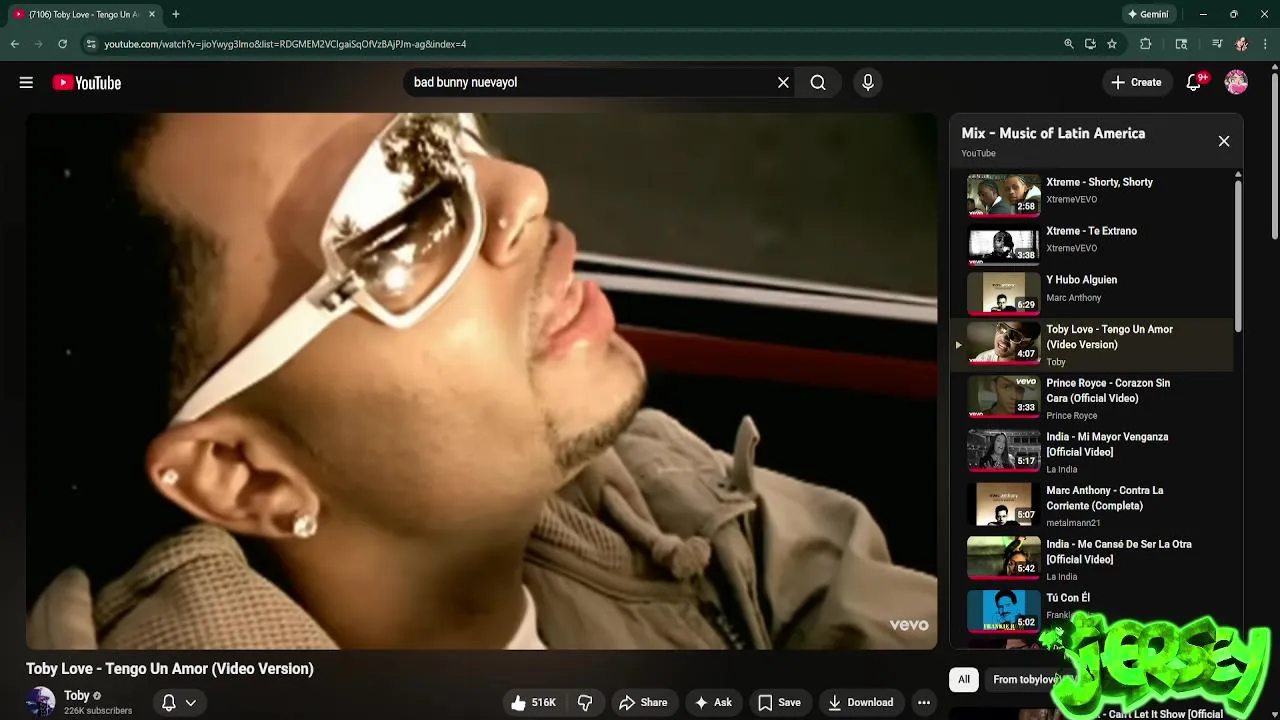1280x720 pixels.
Task: Open more actions three-dot menu
Action: pos(924,703)
